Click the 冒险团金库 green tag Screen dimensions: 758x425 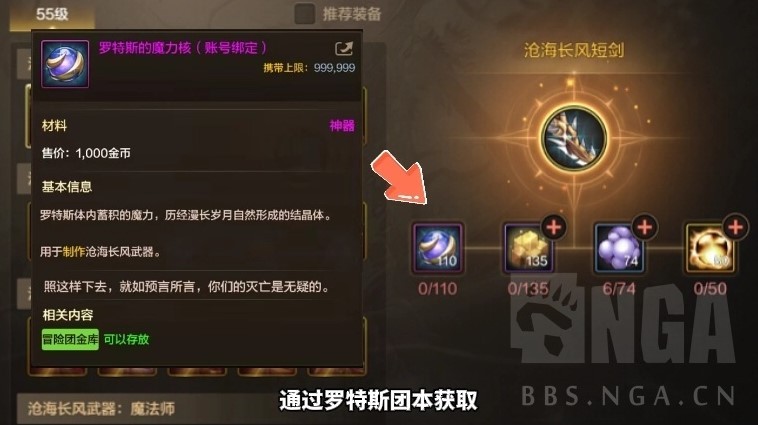70,339
